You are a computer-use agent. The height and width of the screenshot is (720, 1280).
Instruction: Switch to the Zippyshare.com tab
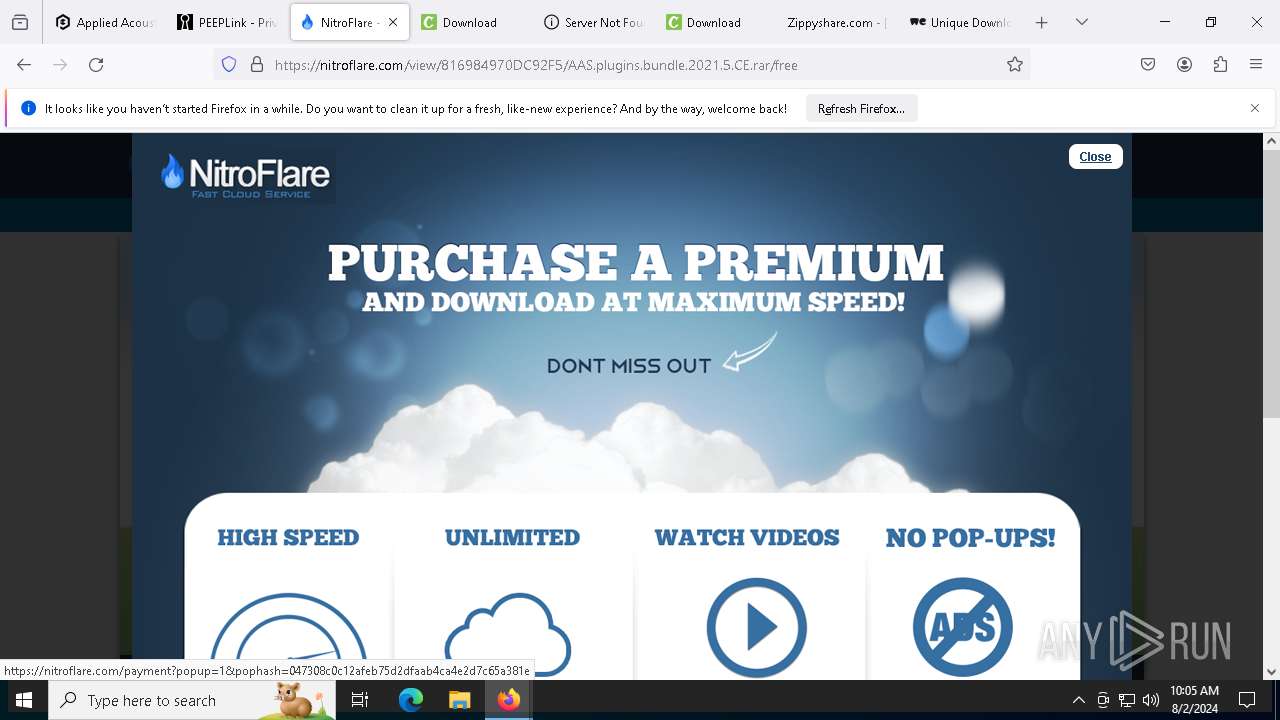click(x=838, y=22)
